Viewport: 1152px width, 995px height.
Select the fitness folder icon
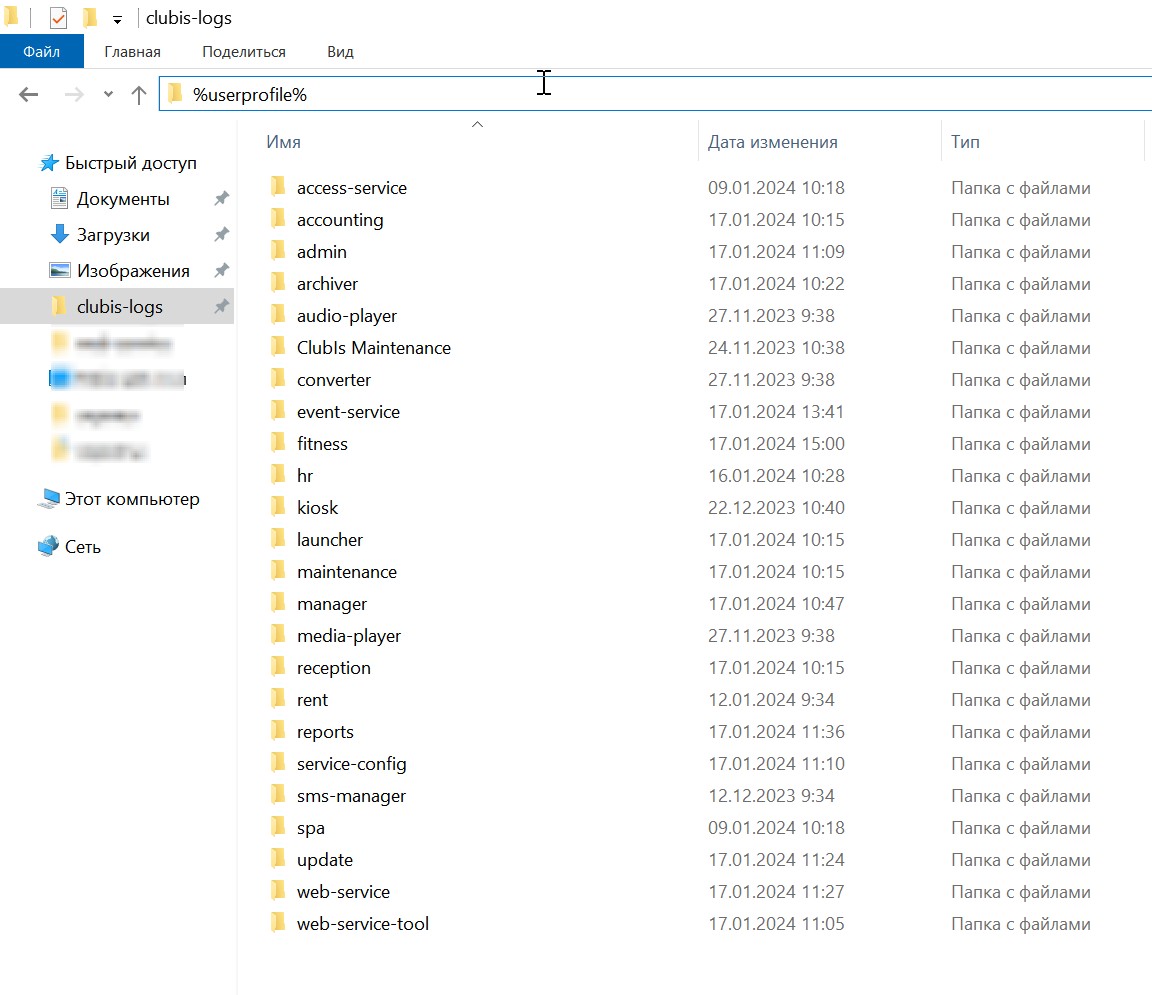(278, 443)
